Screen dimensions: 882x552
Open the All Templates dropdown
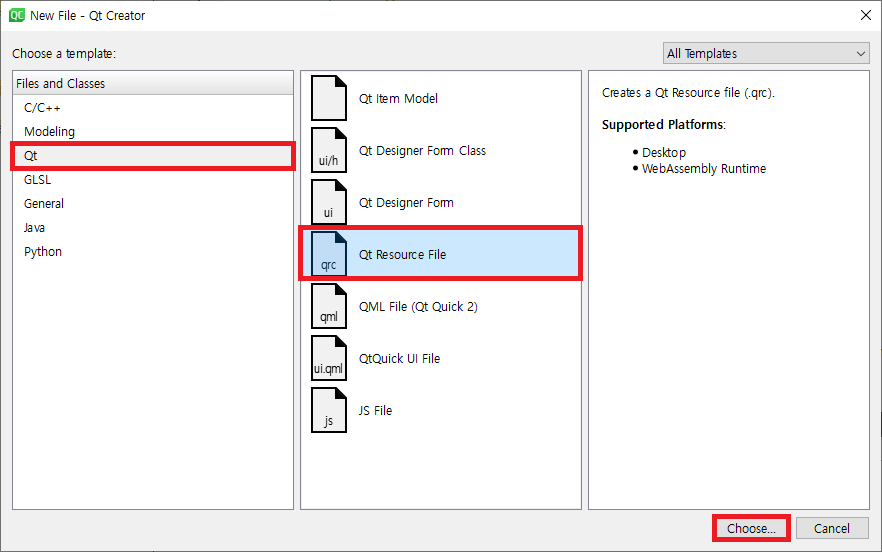coord(766,53)
